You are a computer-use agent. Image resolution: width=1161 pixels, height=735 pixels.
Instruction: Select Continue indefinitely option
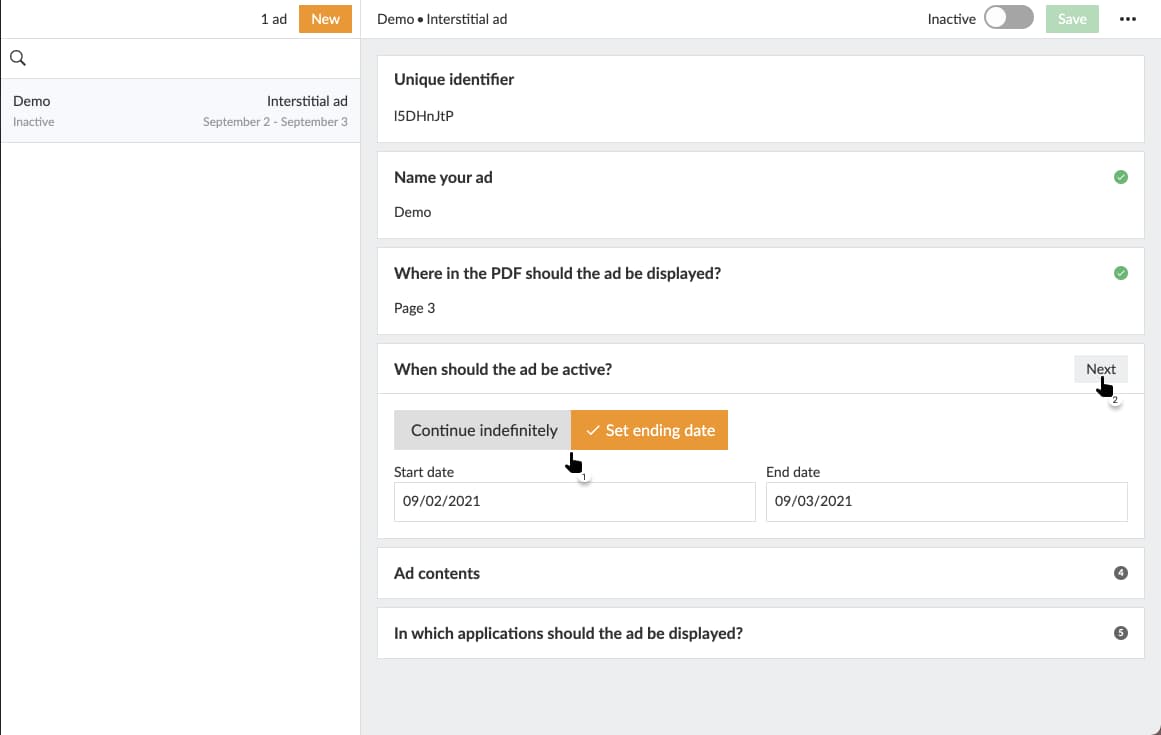(483, 430)
